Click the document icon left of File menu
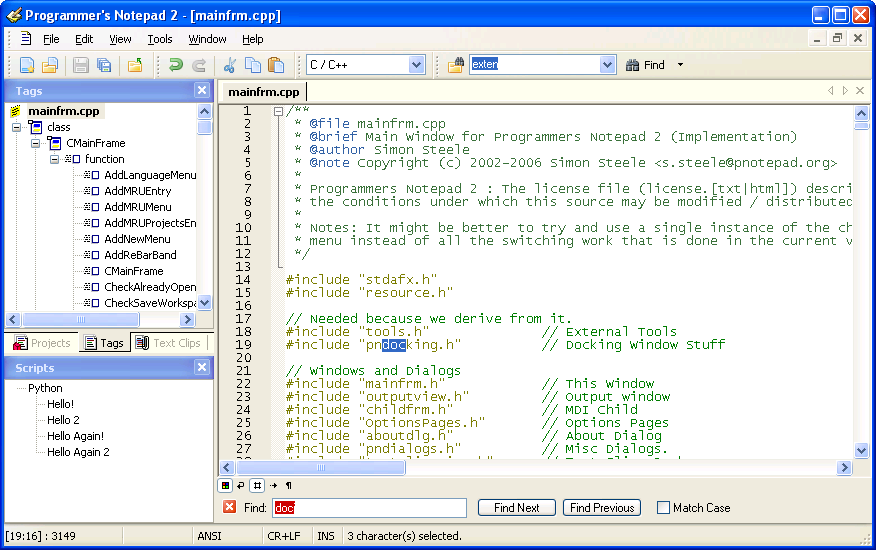This screenshot has height=550, width=876. 26,39
